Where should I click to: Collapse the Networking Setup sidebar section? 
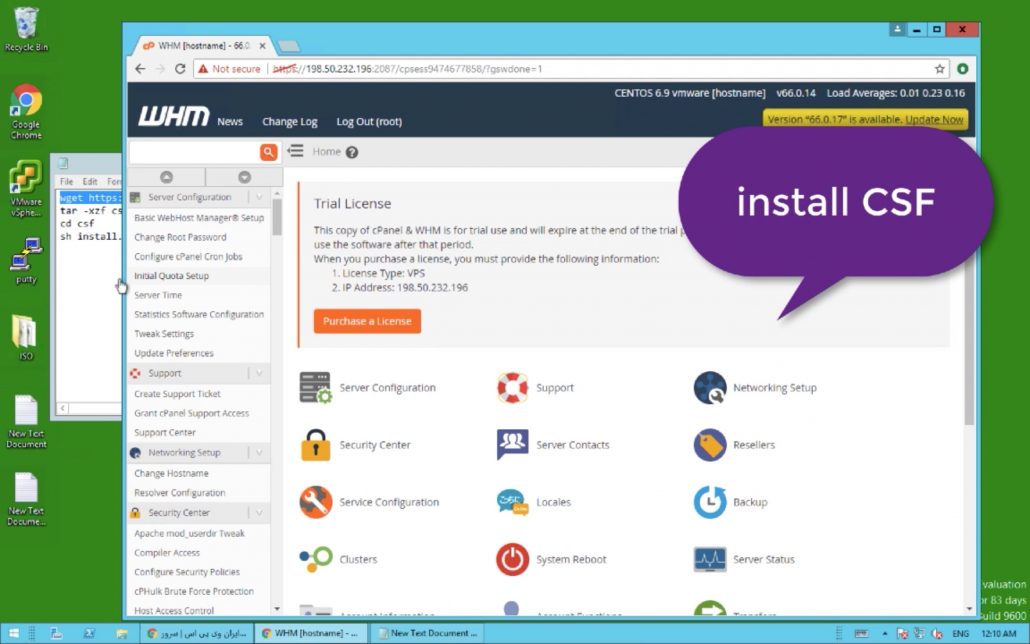pos(259,453)
